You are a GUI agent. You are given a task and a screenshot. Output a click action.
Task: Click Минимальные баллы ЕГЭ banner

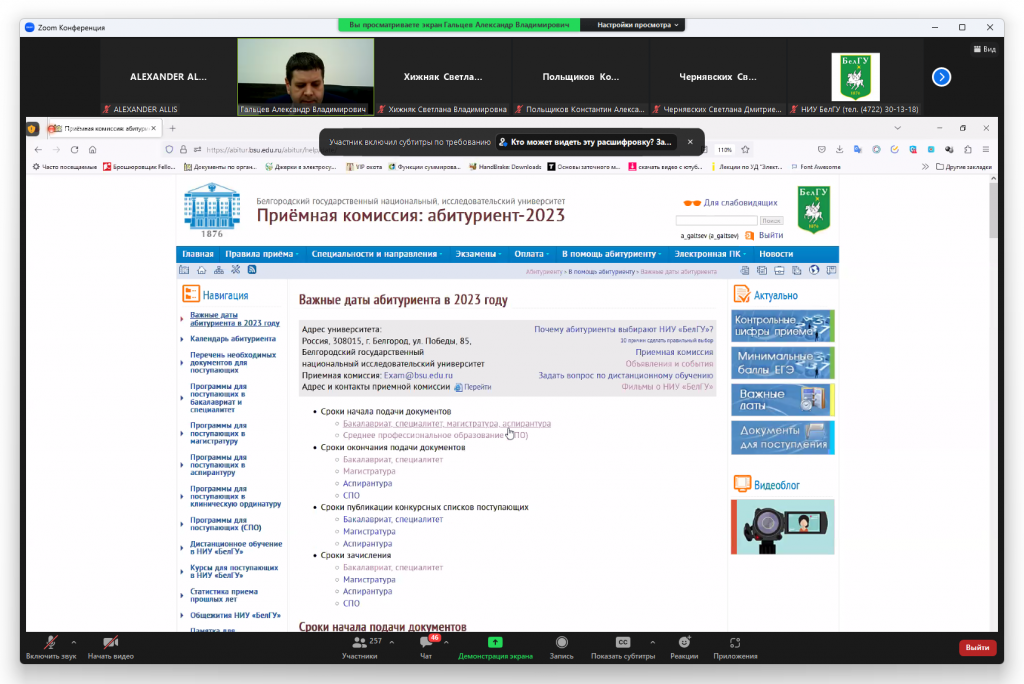[x=782, y=363]
